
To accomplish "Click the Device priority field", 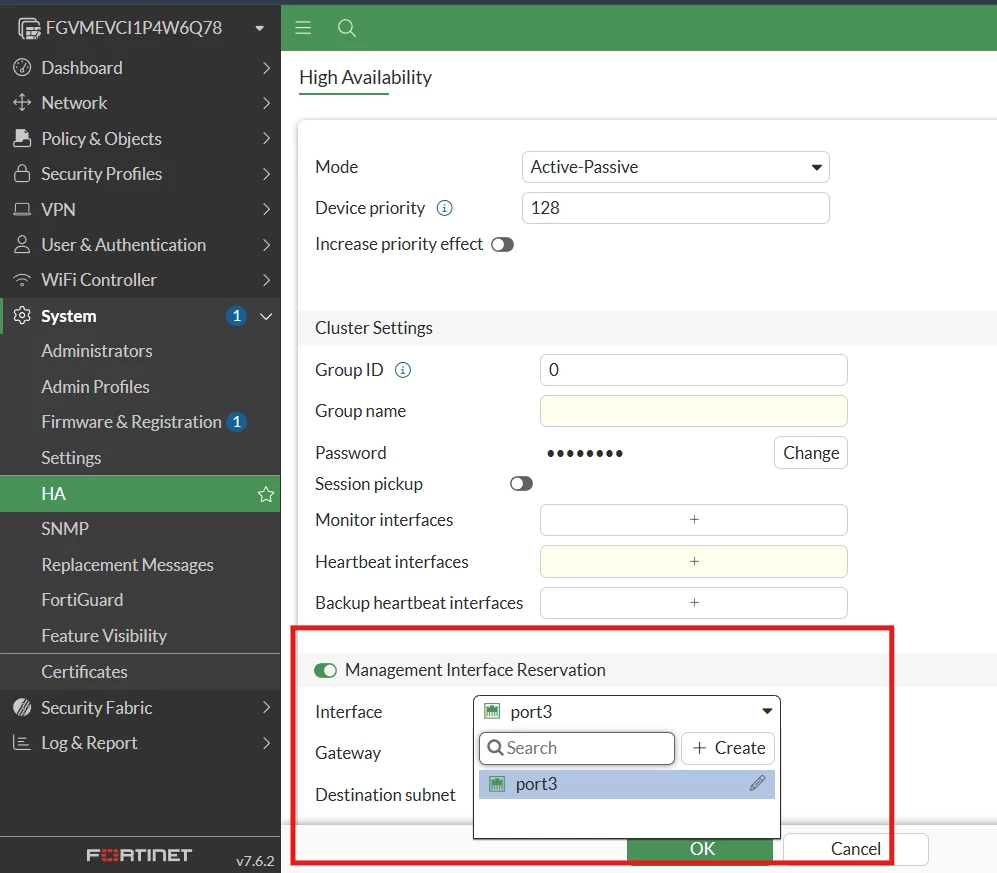I will click(675, 208).
